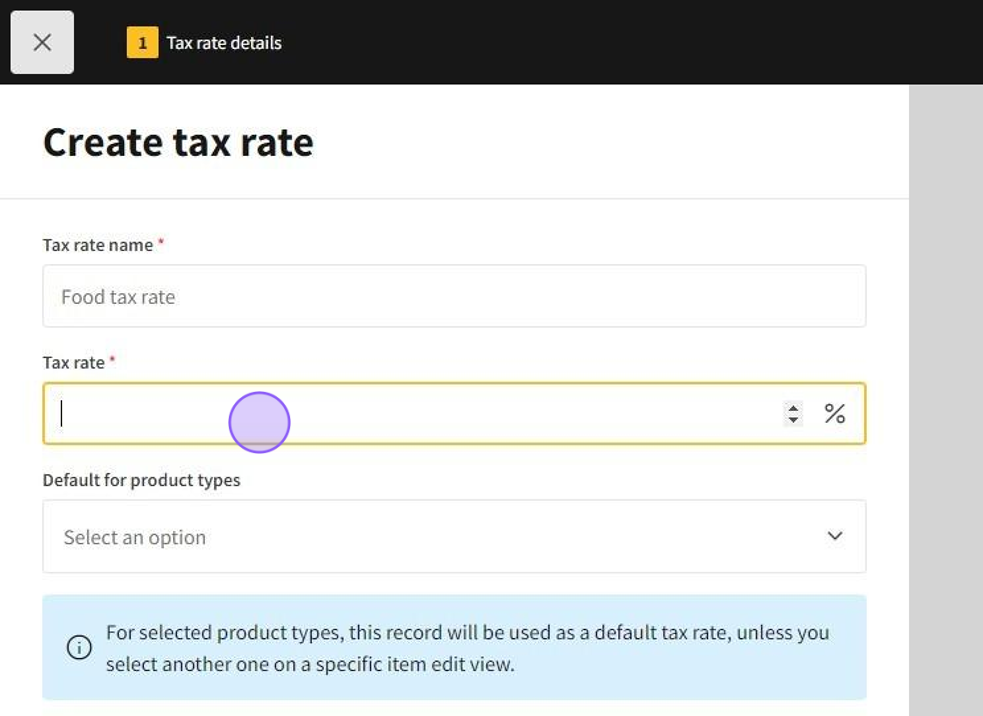This screenshot has width=983, height=716.
Task: Click the Default for product types label
Action: (x=141, y=480)
